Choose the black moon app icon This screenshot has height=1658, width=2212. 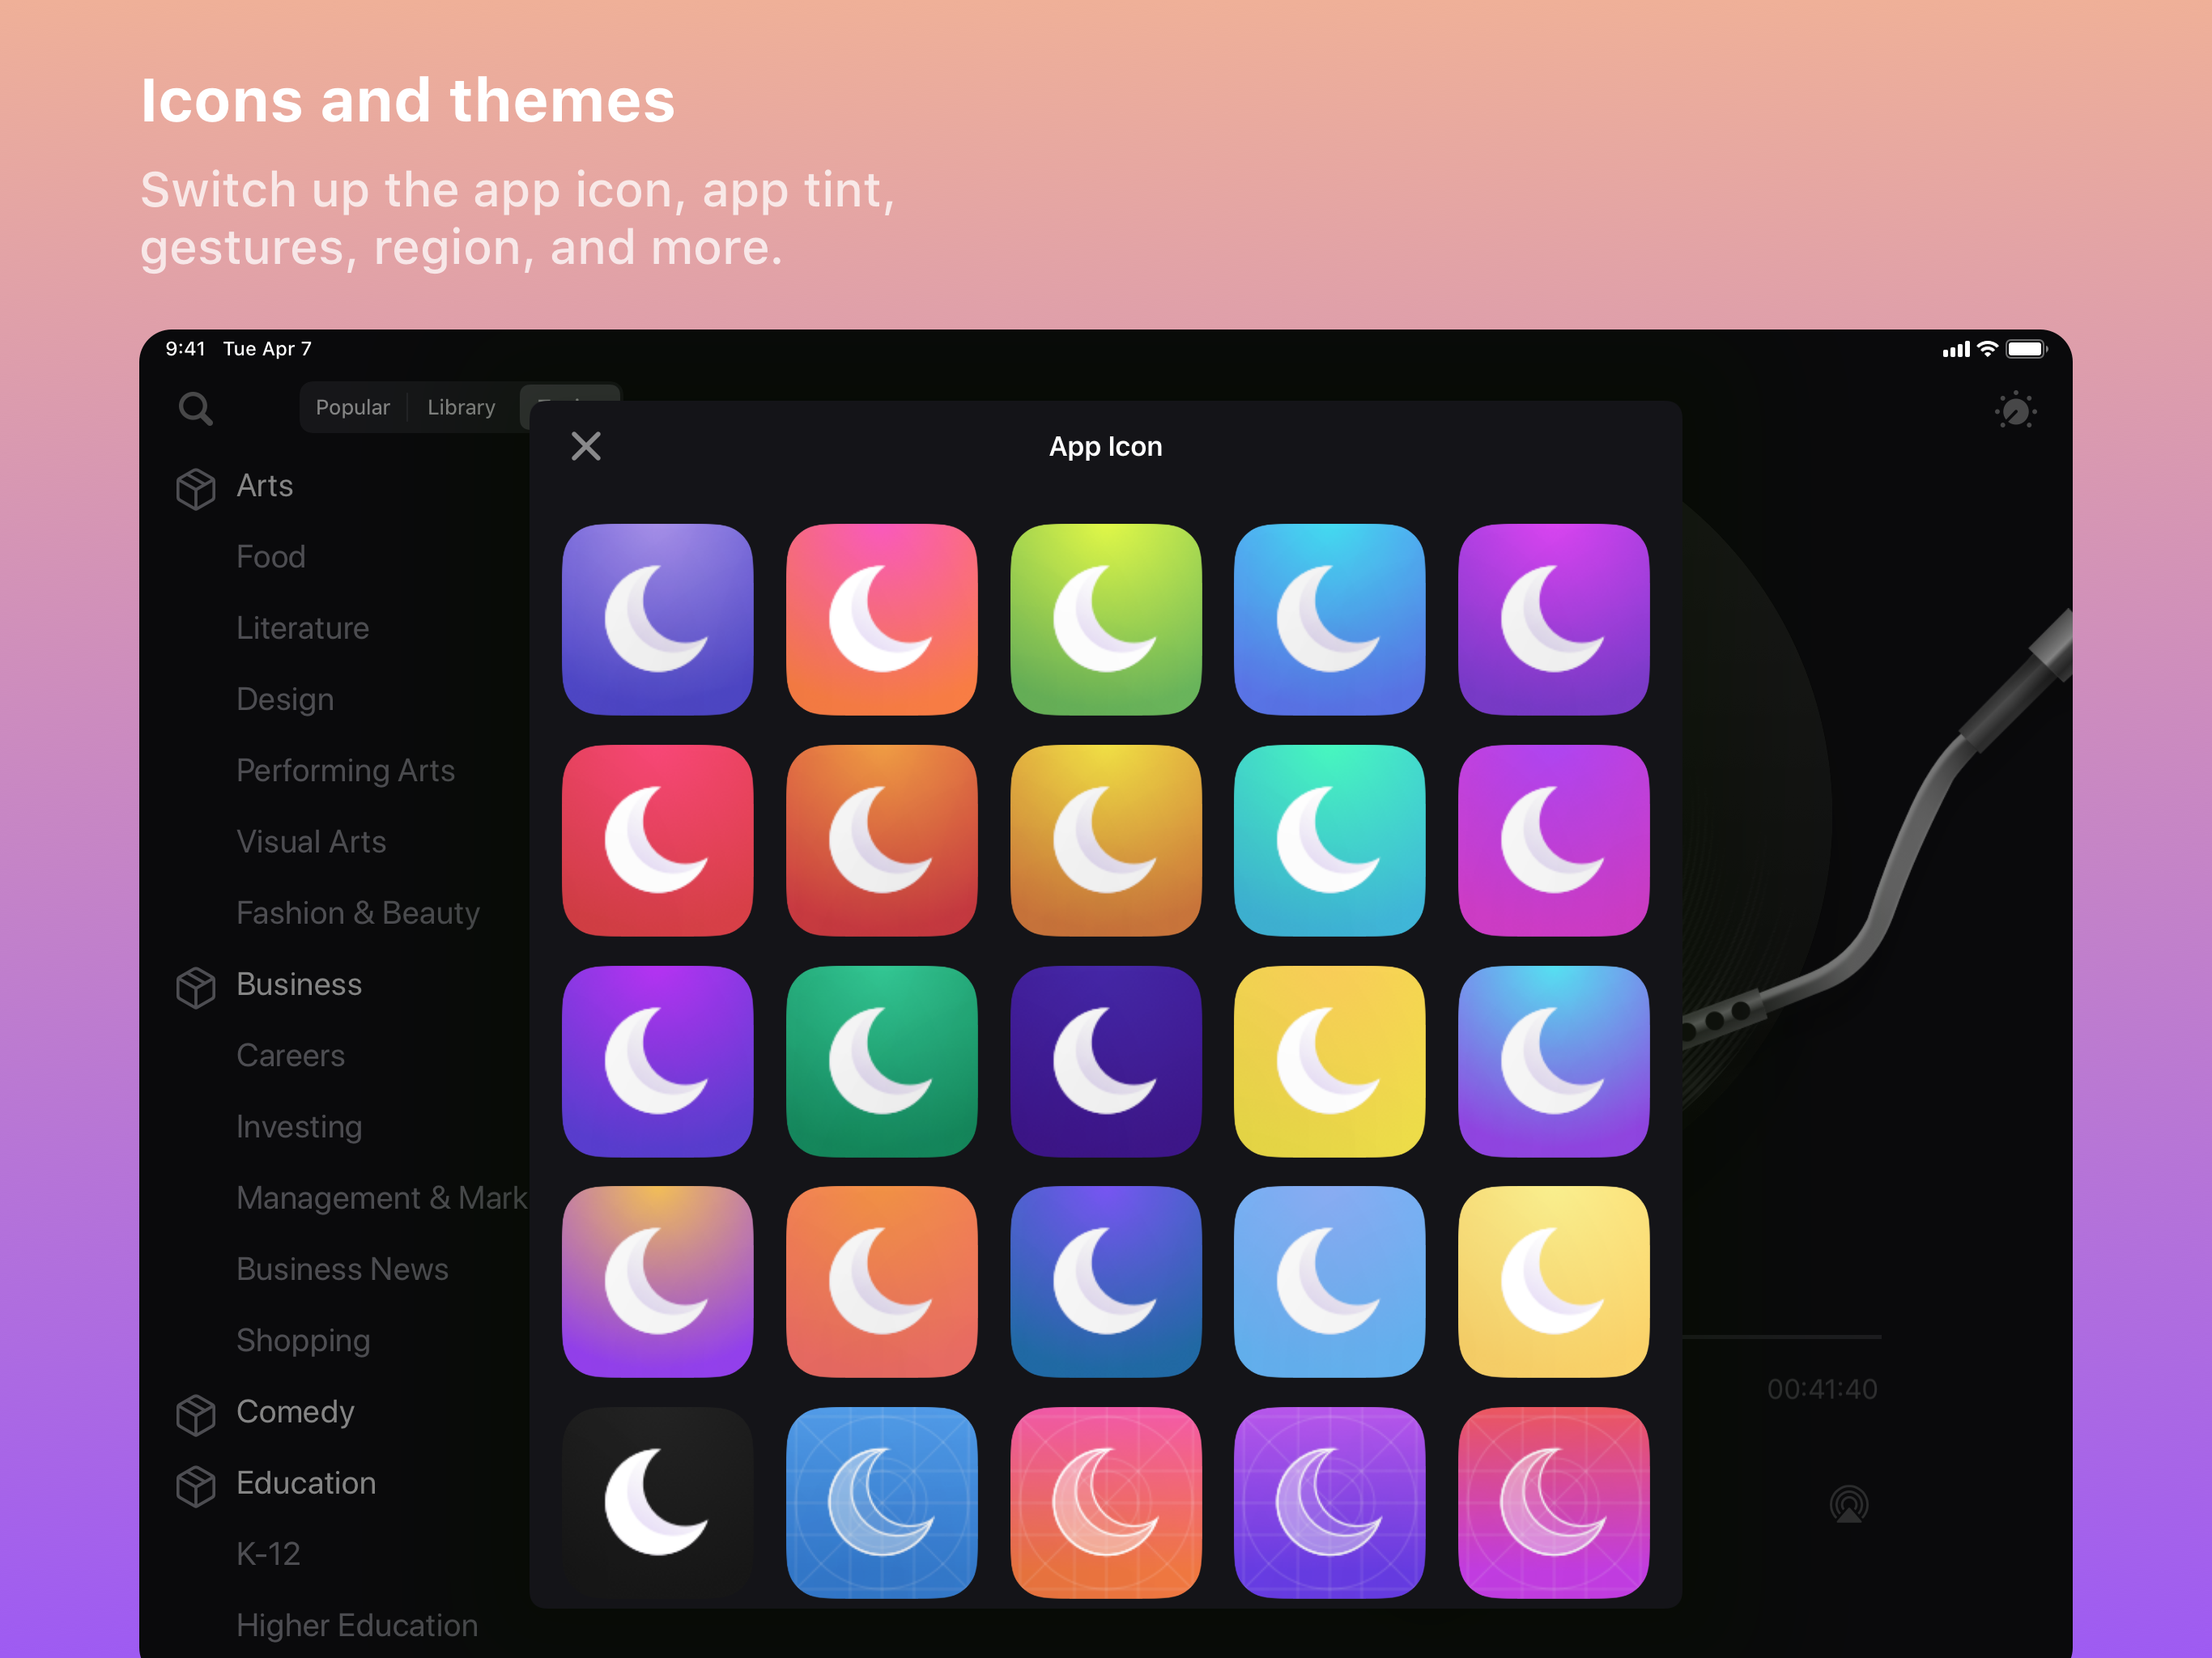pos(657,1501)
